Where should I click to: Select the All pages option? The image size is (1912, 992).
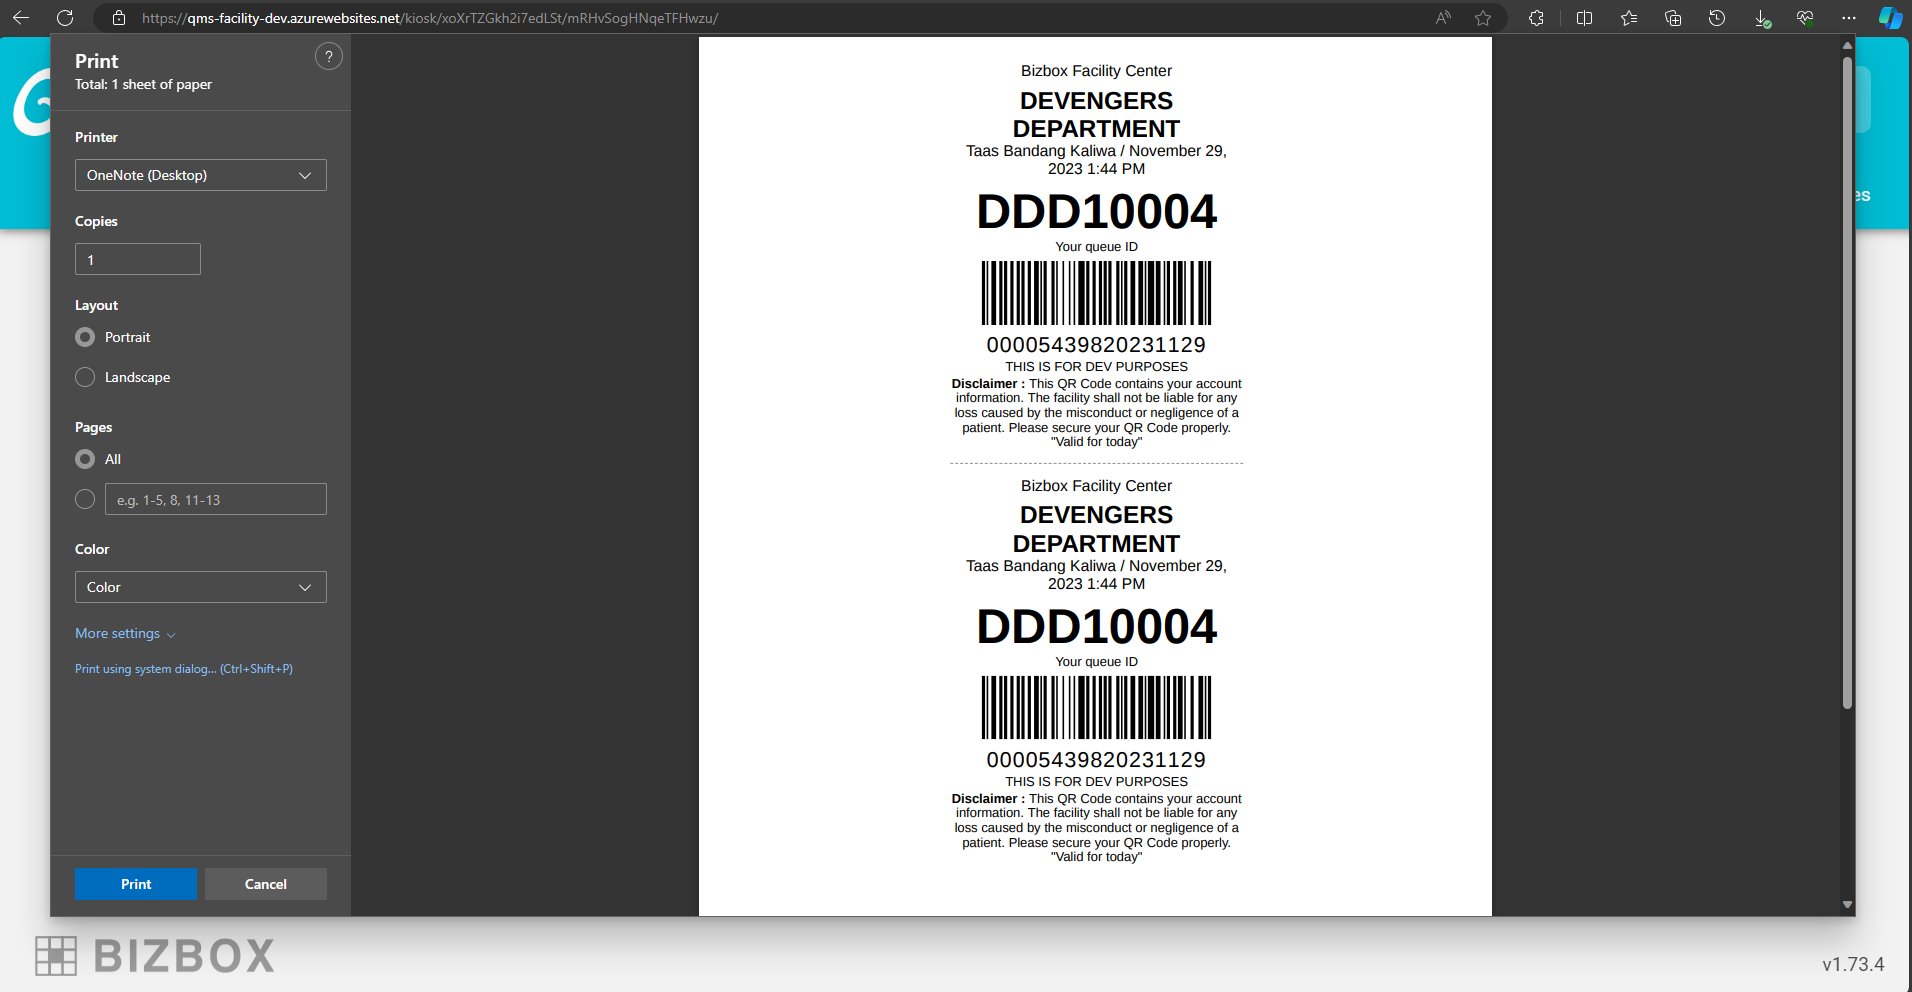click(86, 459)
